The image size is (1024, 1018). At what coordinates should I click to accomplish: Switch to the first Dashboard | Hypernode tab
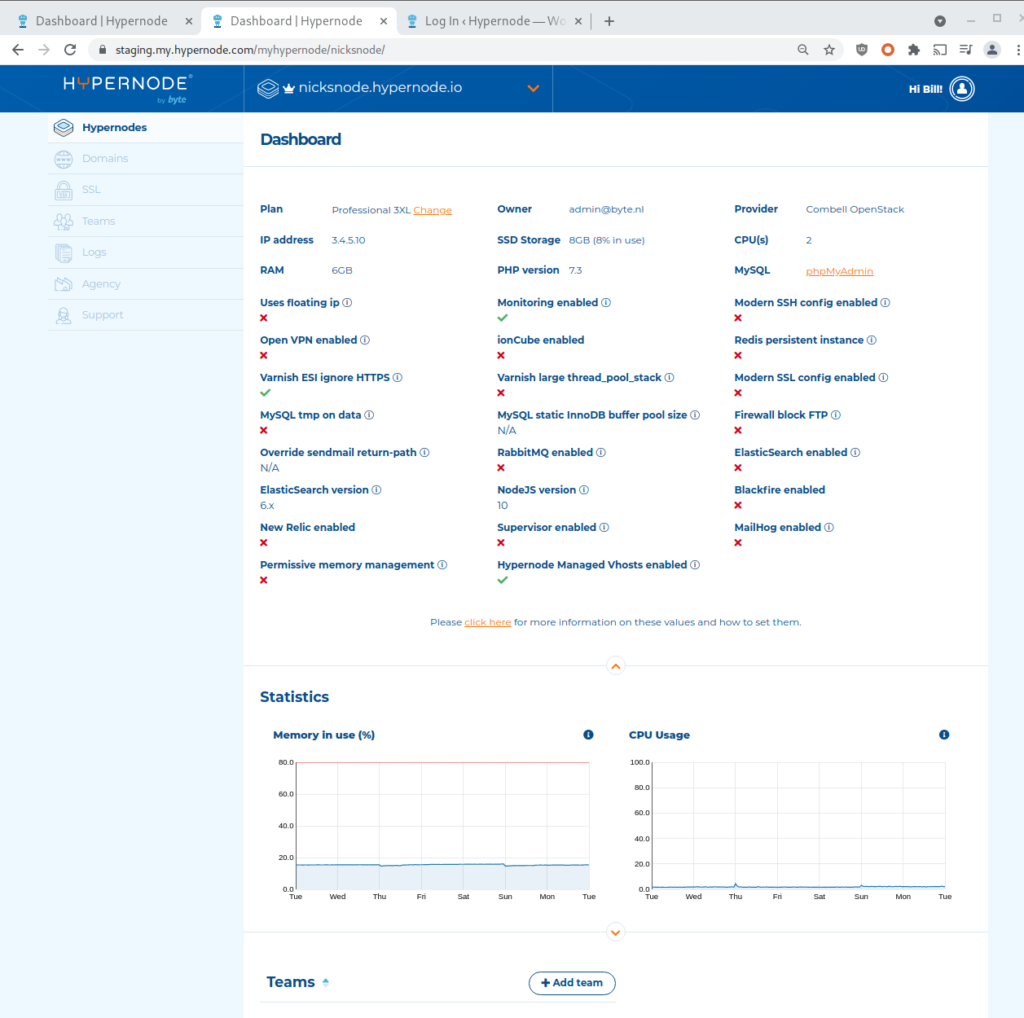101,21
